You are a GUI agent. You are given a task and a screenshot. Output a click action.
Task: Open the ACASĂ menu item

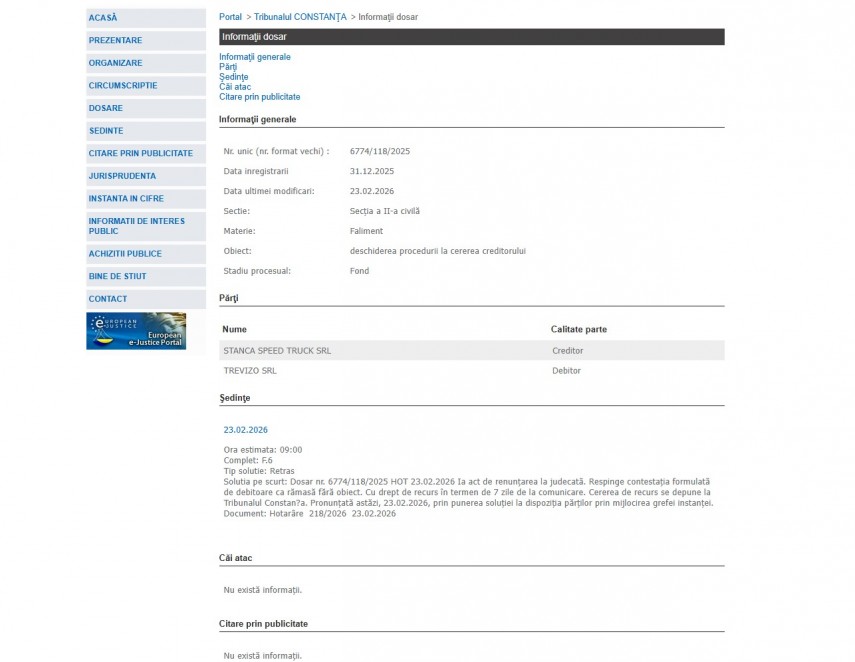click(x=103, y=18)
